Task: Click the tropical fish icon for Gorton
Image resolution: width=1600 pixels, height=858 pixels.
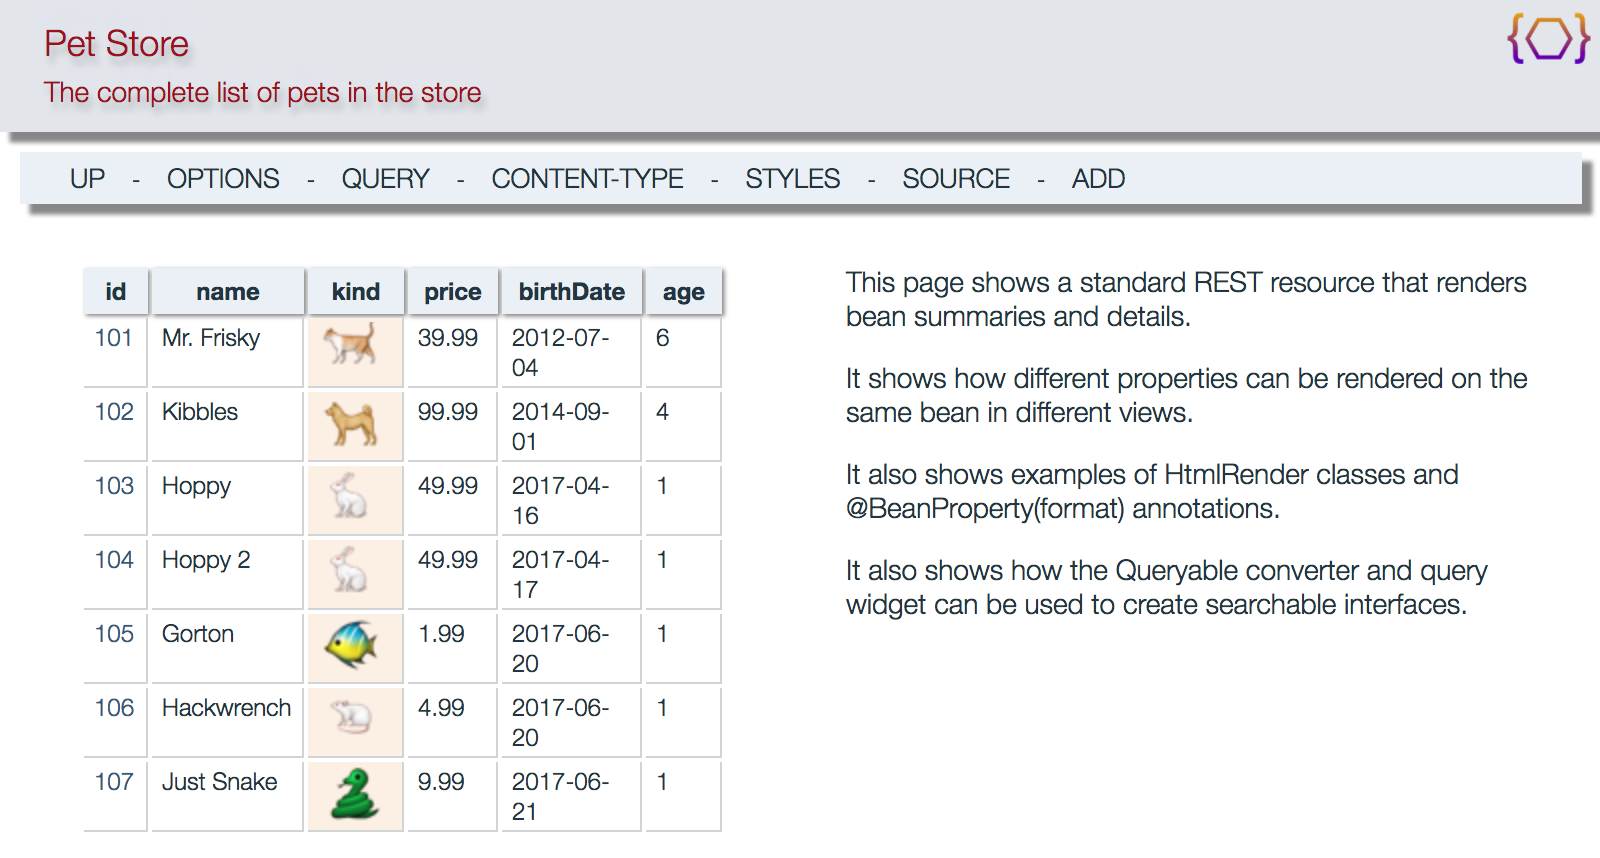Action: click(x=351, y=644)
